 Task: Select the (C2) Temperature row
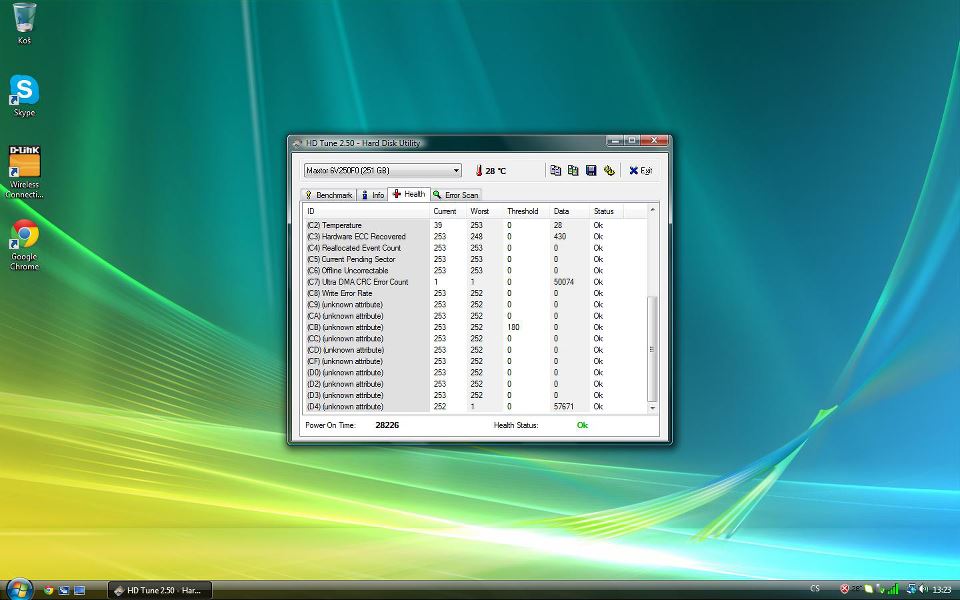pos(475,225)
